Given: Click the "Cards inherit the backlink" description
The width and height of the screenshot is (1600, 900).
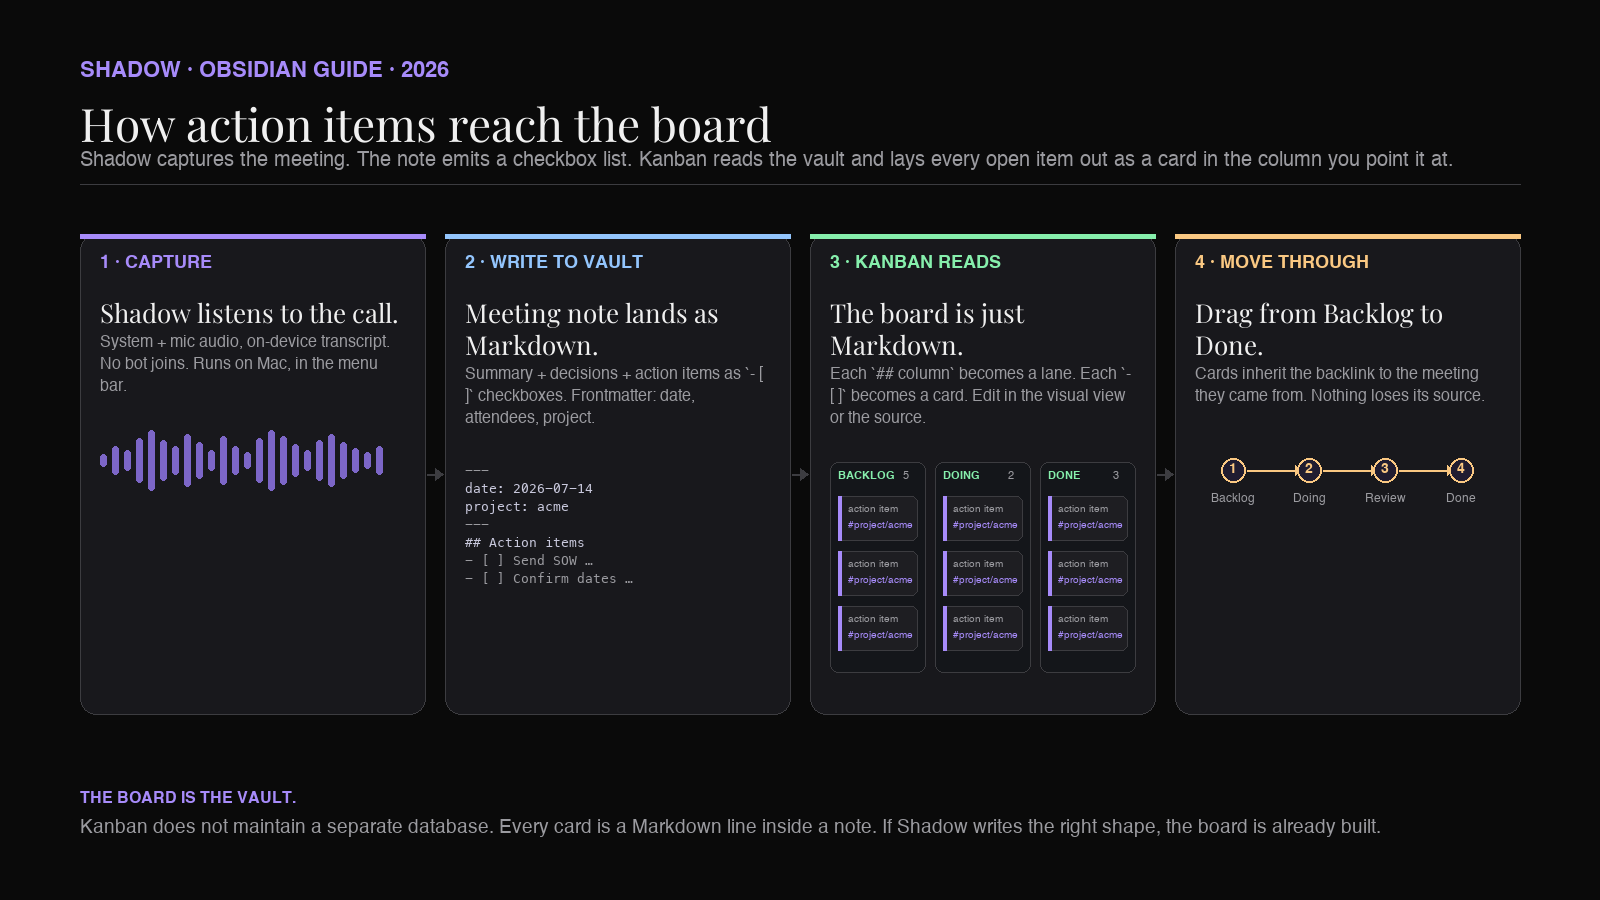Looking at the screenshot, I should [x=1340, y=384].
